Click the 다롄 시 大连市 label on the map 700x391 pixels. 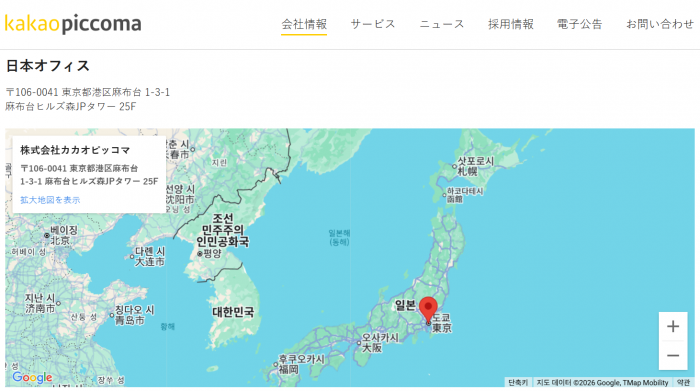coord(150,257)
